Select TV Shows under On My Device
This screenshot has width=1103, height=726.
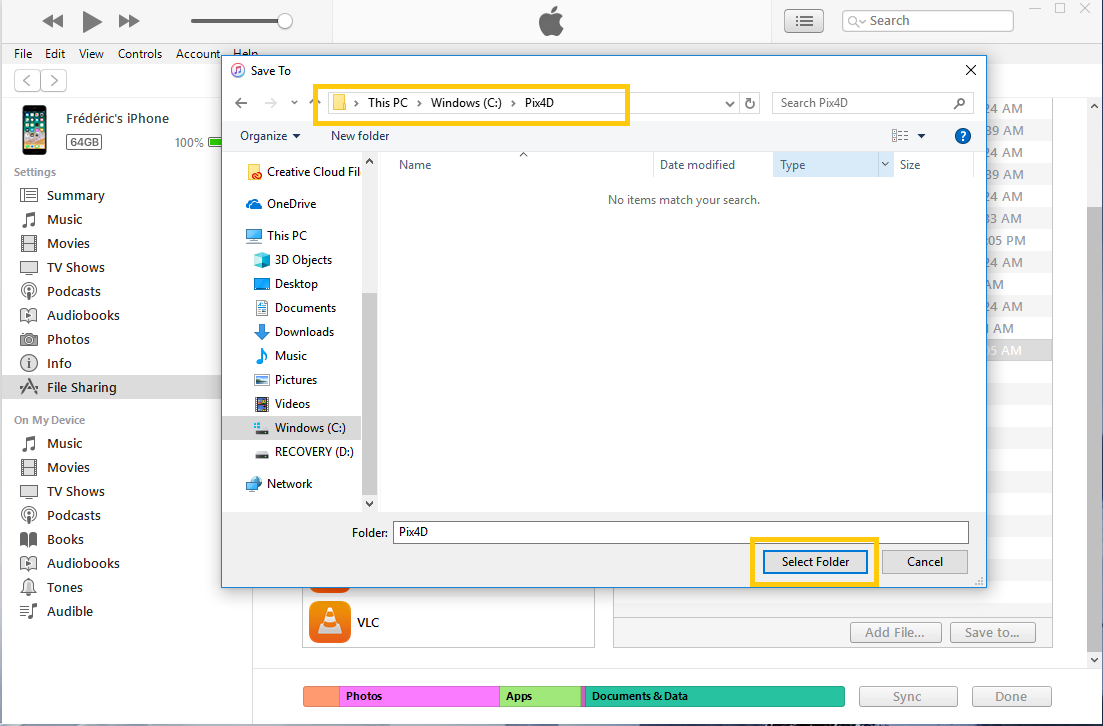click(x=75, y=491)
